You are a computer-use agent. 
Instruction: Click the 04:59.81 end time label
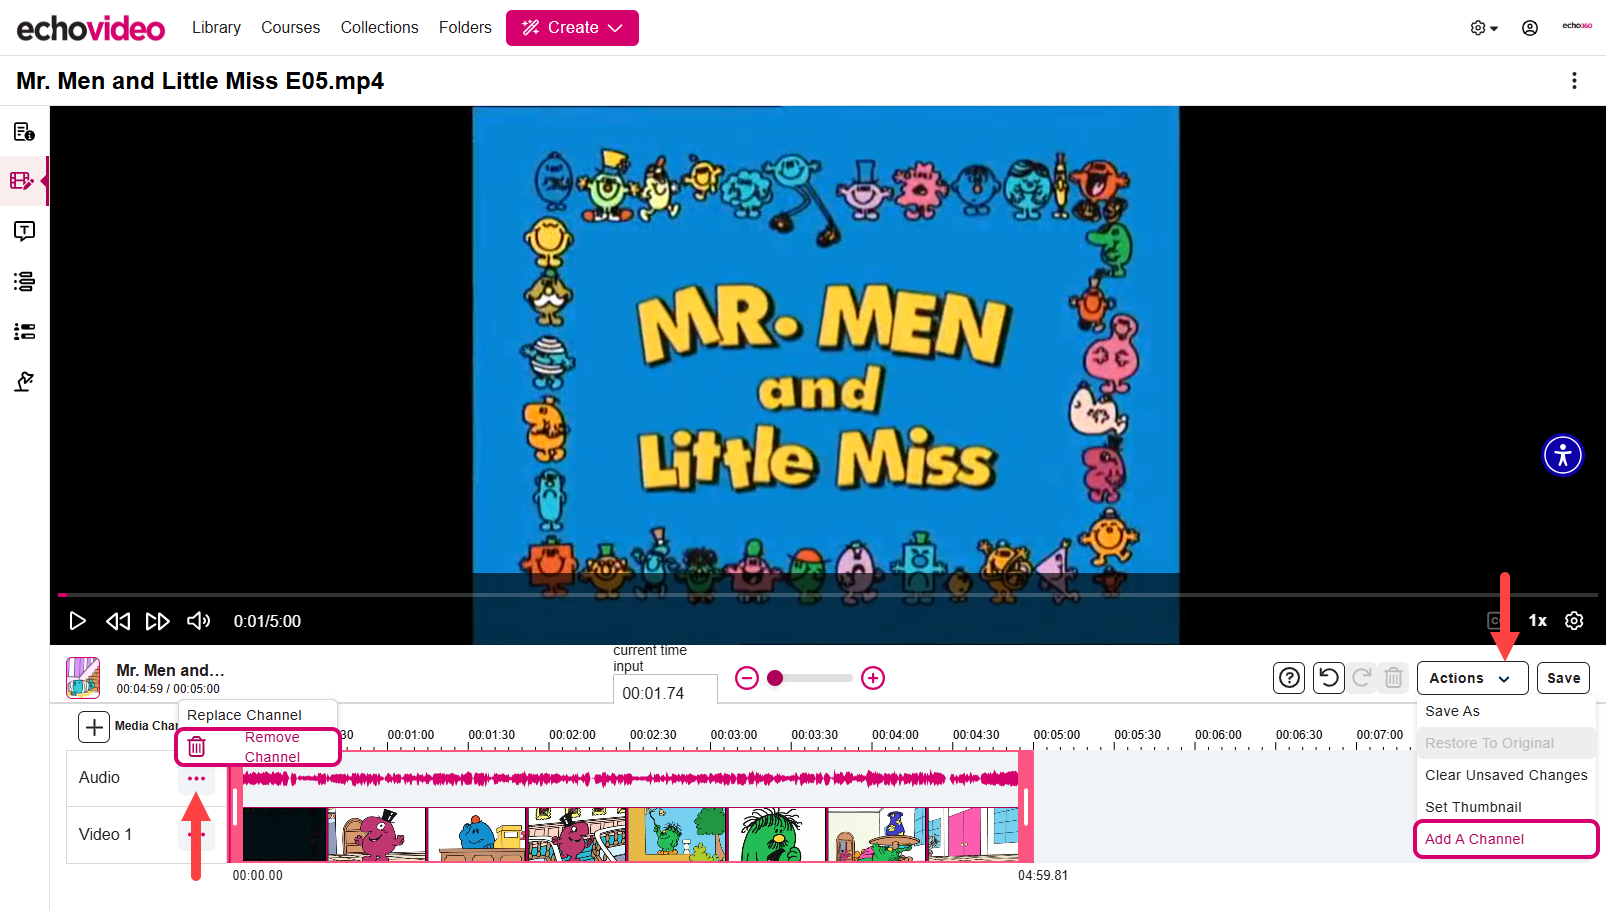(1043, 875)
